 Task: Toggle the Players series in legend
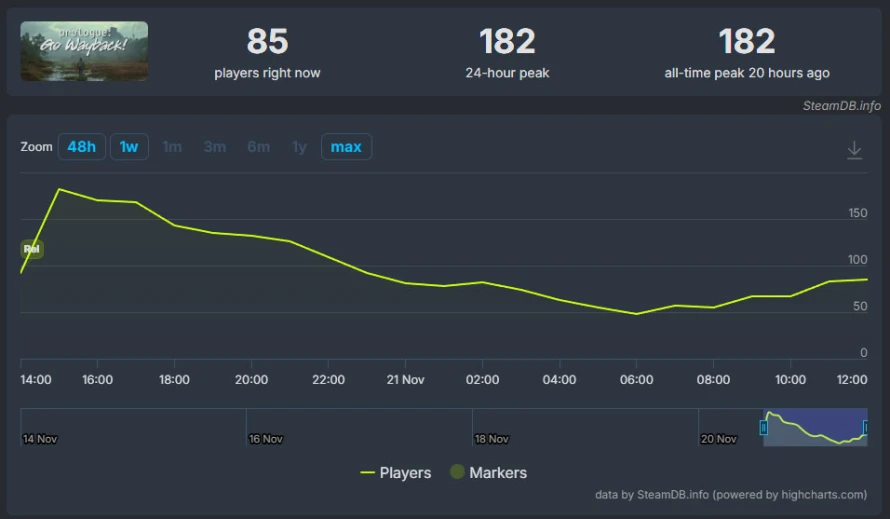396,472
